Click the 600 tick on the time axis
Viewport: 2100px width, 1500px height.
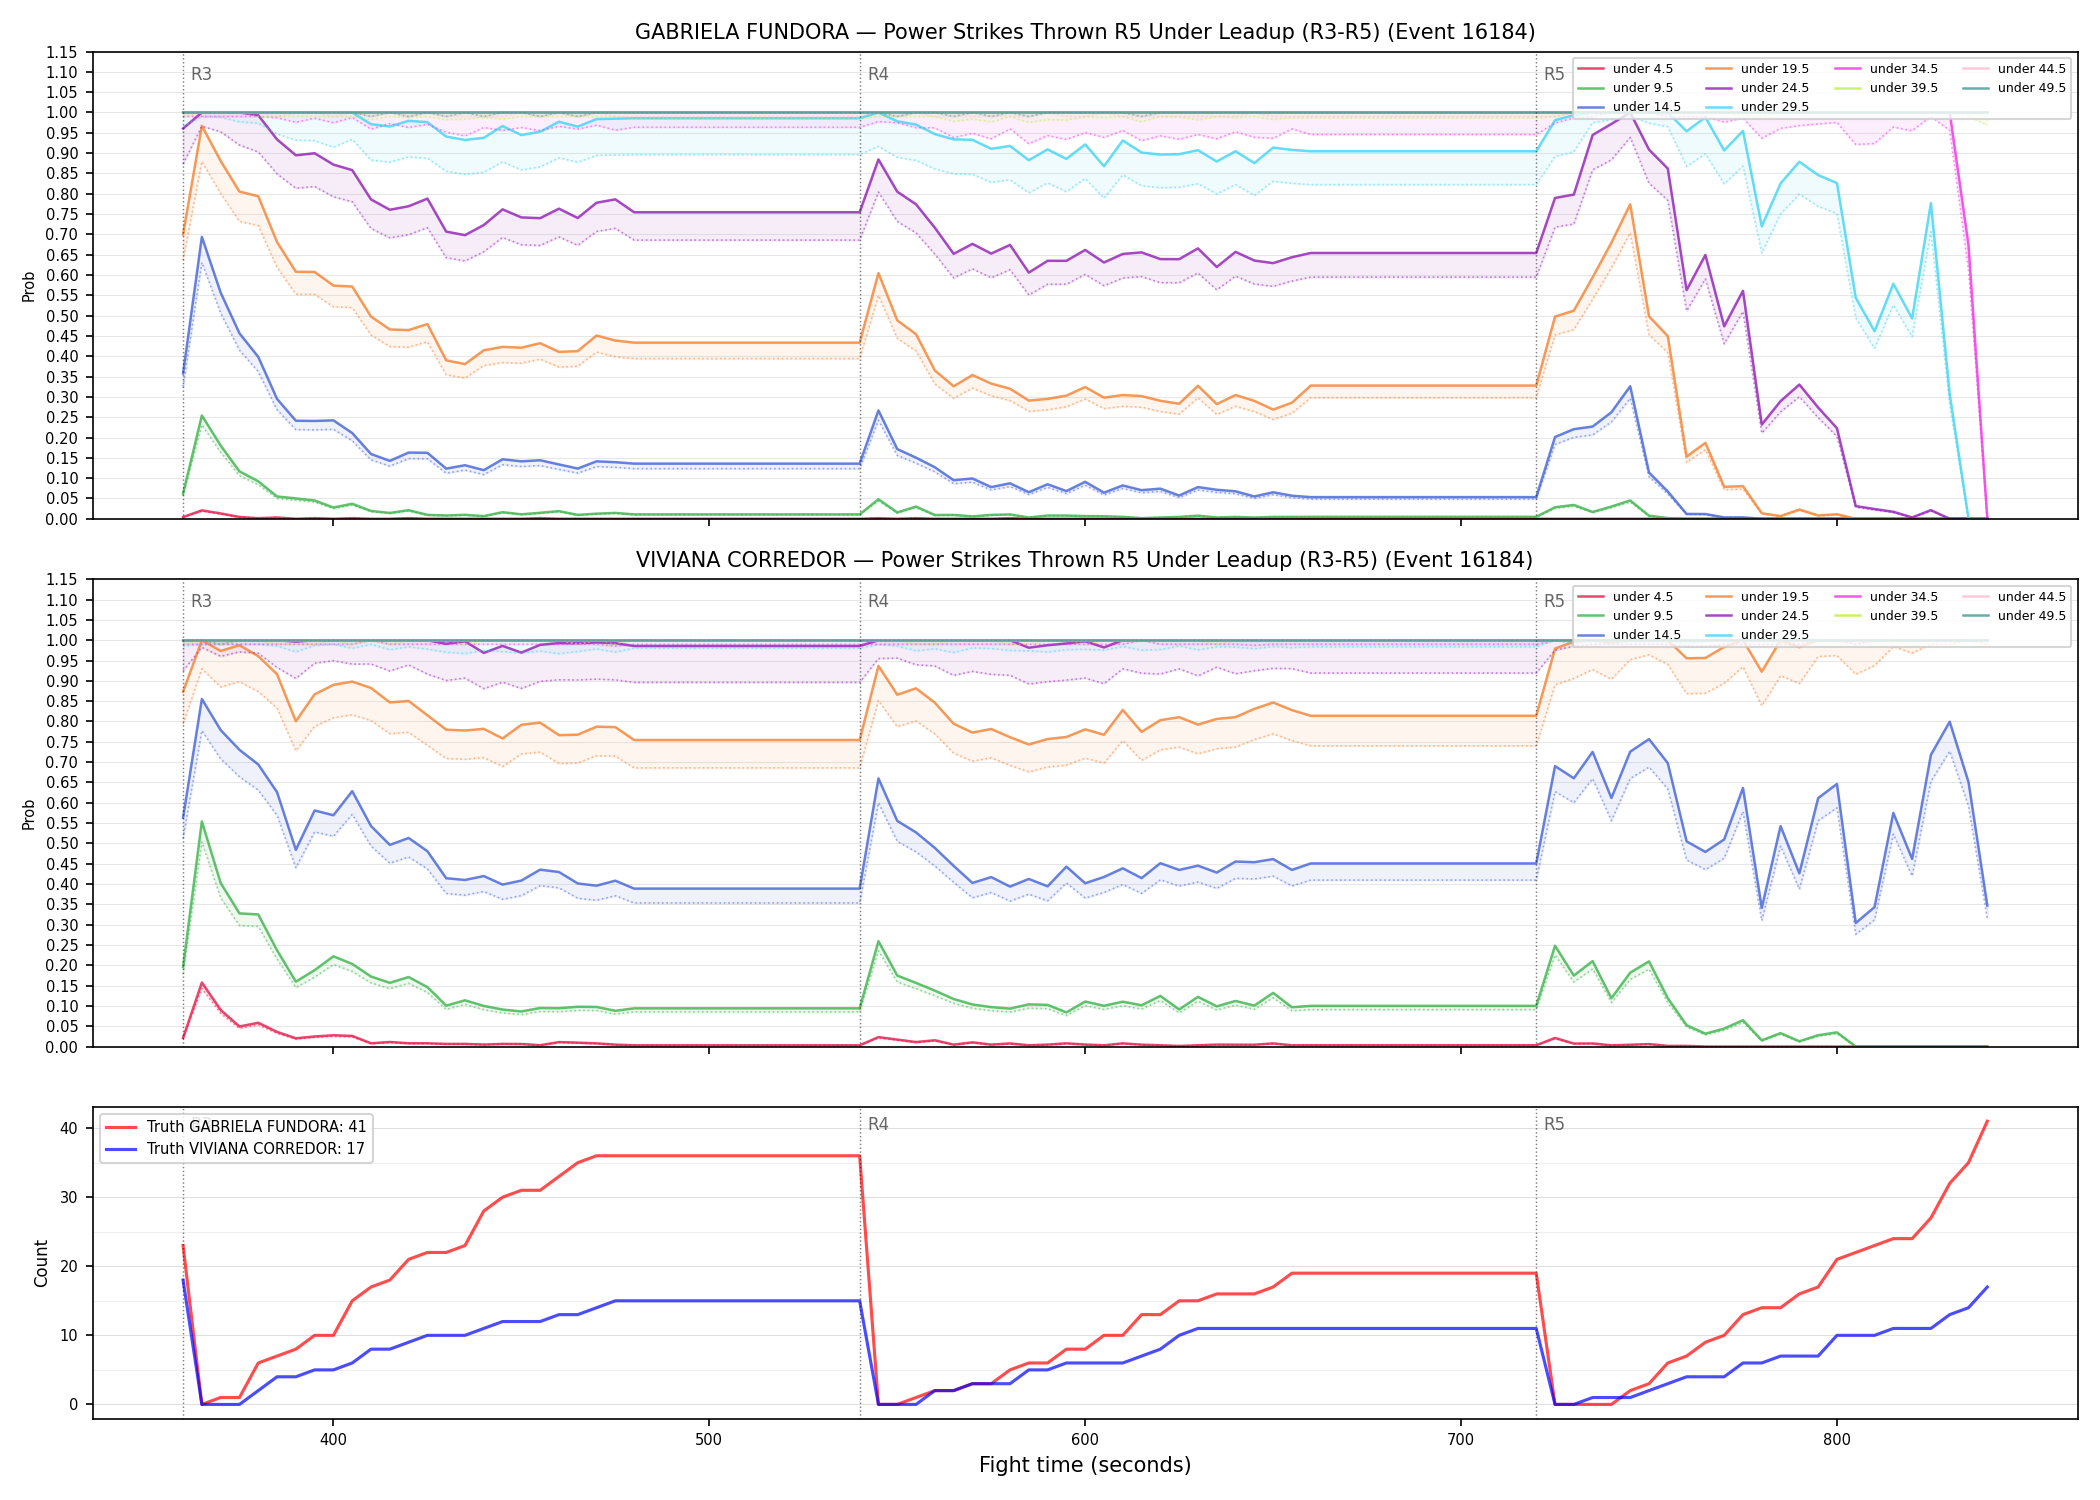[1085, 1439]
